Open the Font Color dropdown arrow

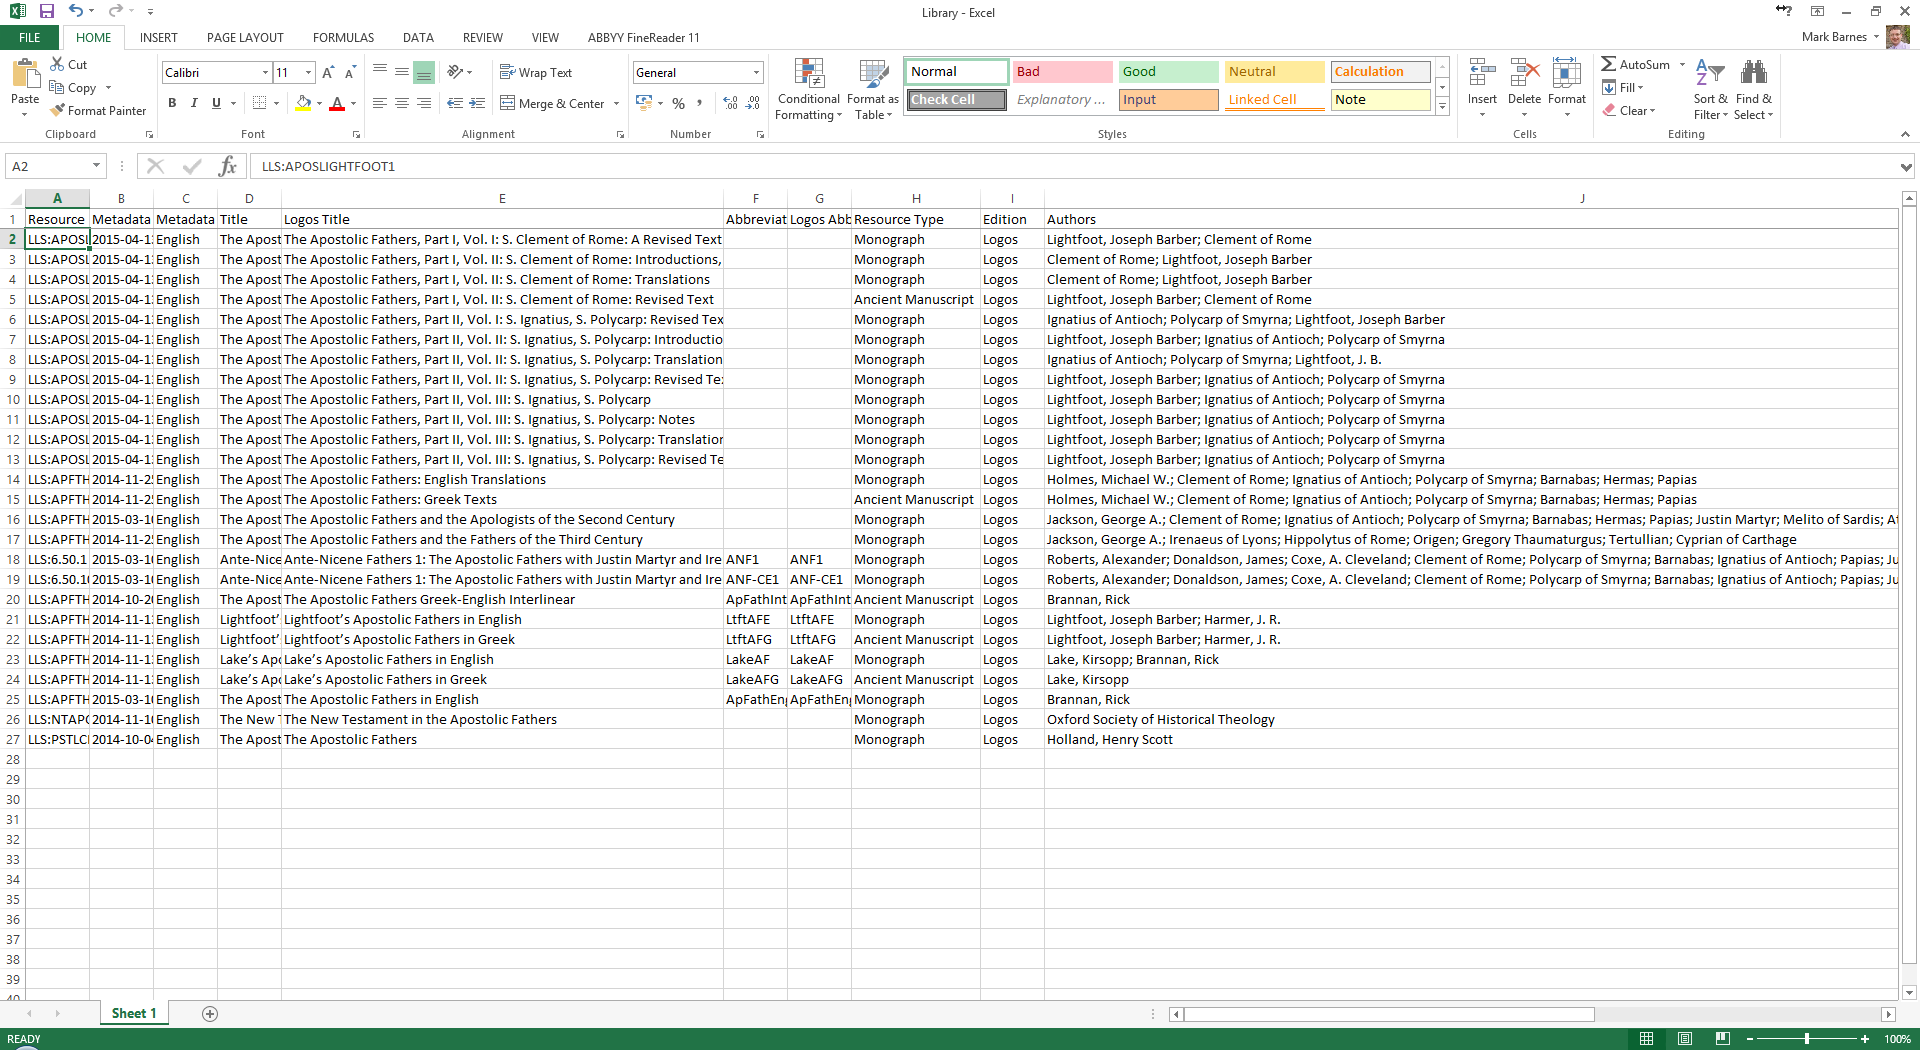[x=353, y=103]
